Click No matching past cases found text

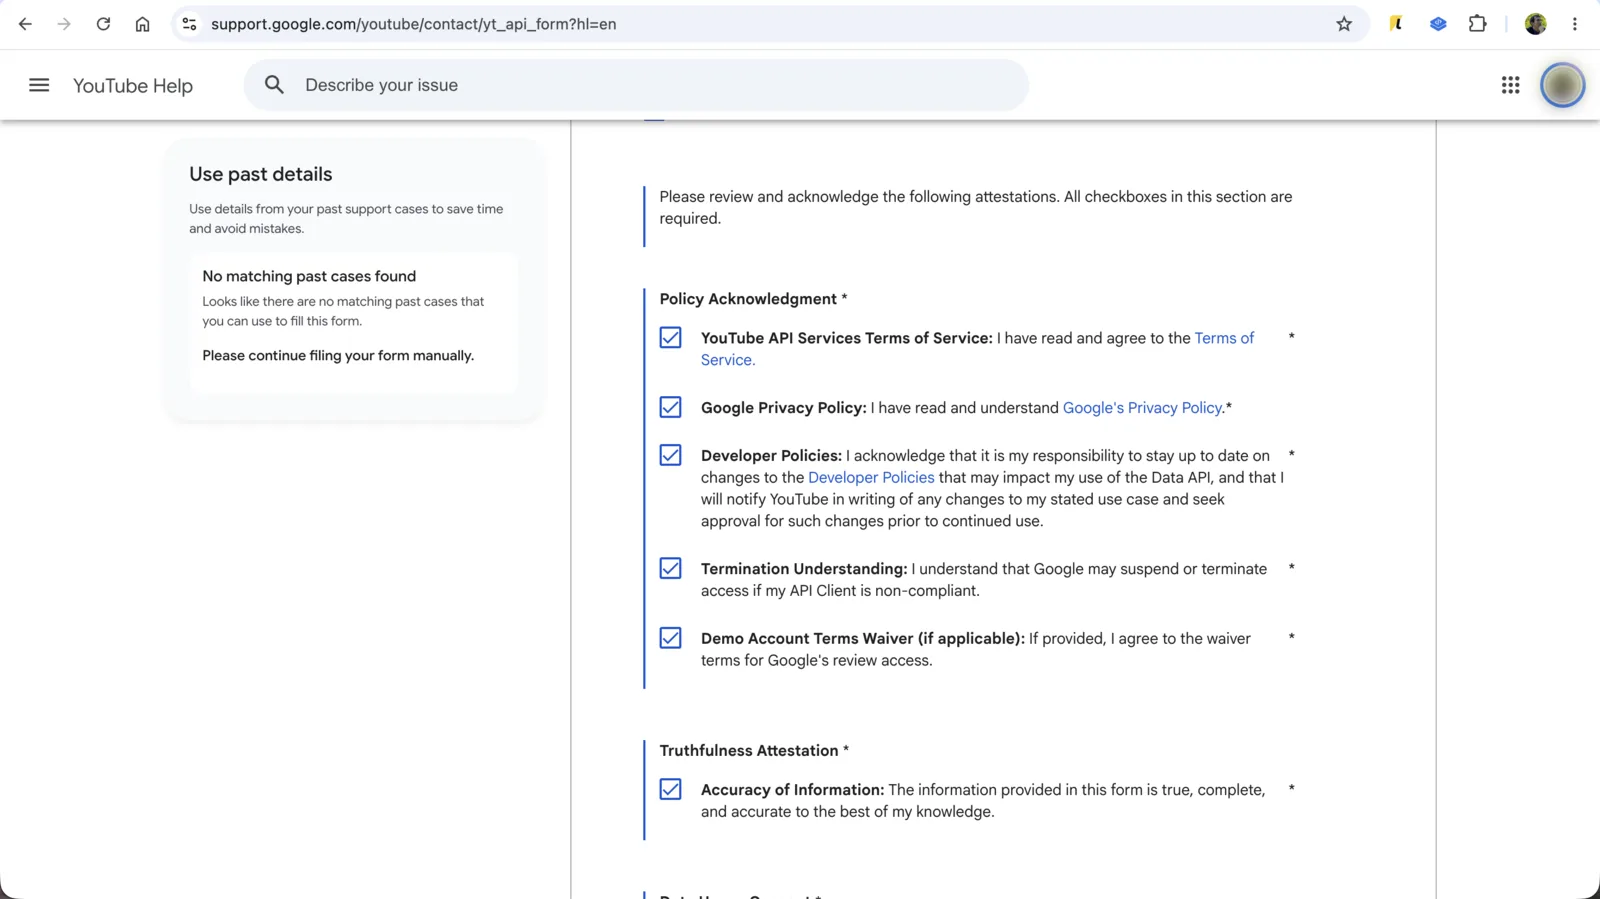click(309, 276)
